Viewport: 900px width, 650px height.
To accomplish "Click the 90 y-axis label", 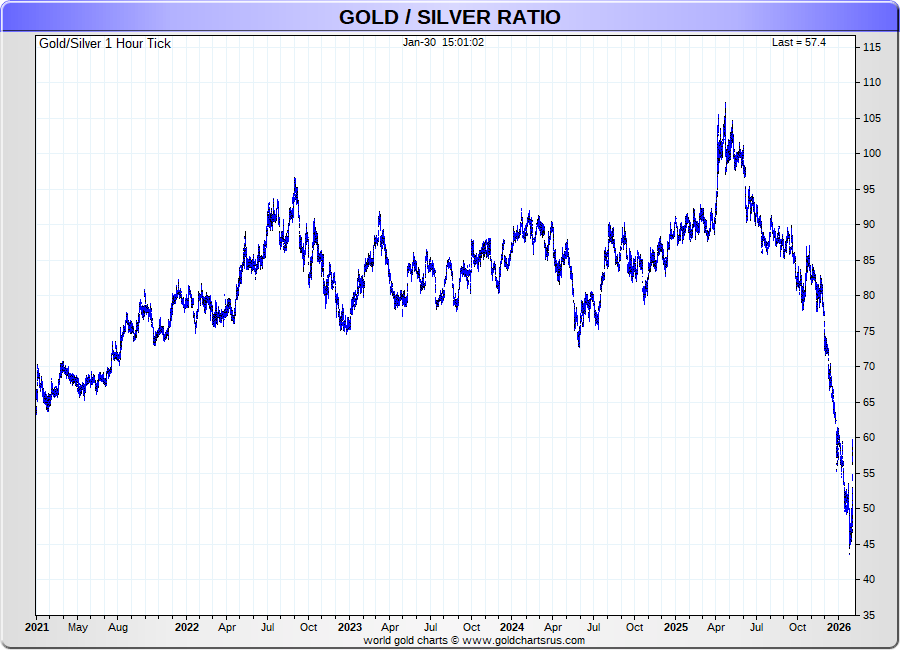I will pos(869,225).
